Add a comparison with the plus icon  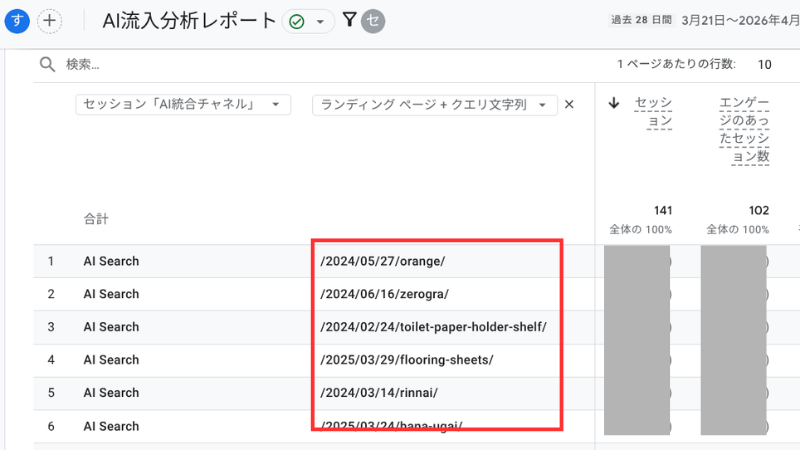tap(49, 21)
